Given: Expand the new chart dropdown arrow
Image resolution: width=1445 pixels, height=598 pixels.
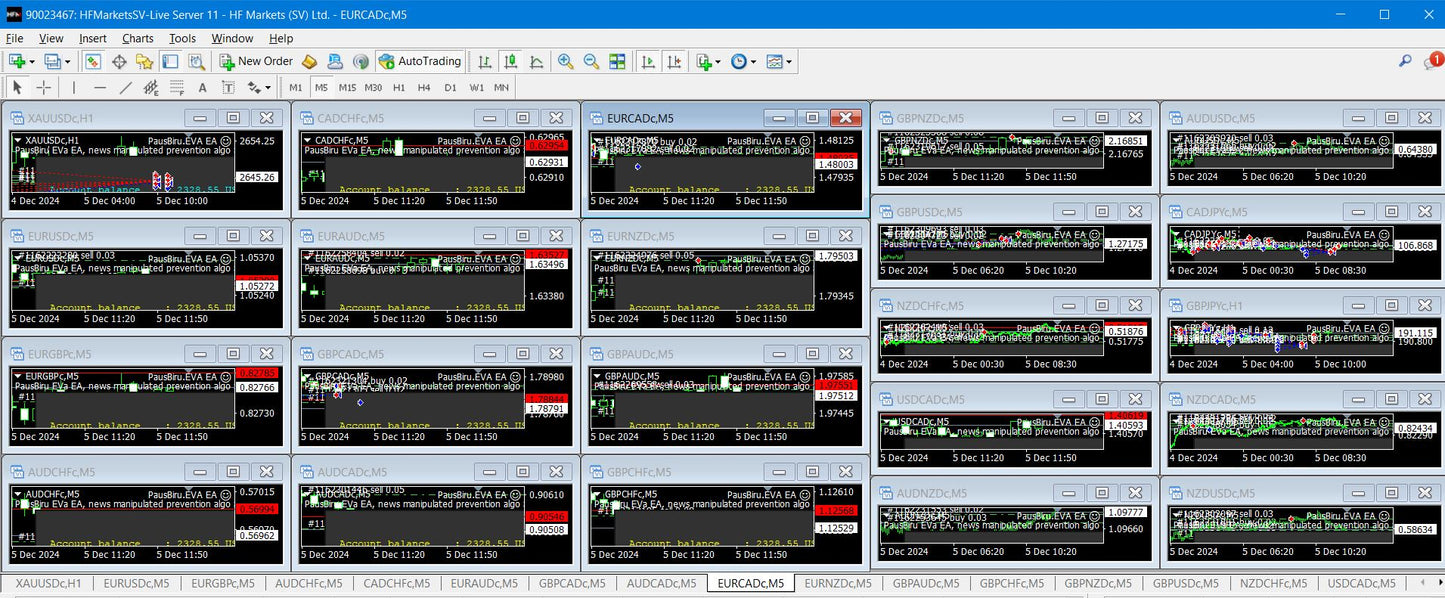Looking at the screenshot, I should coord(32,62).
